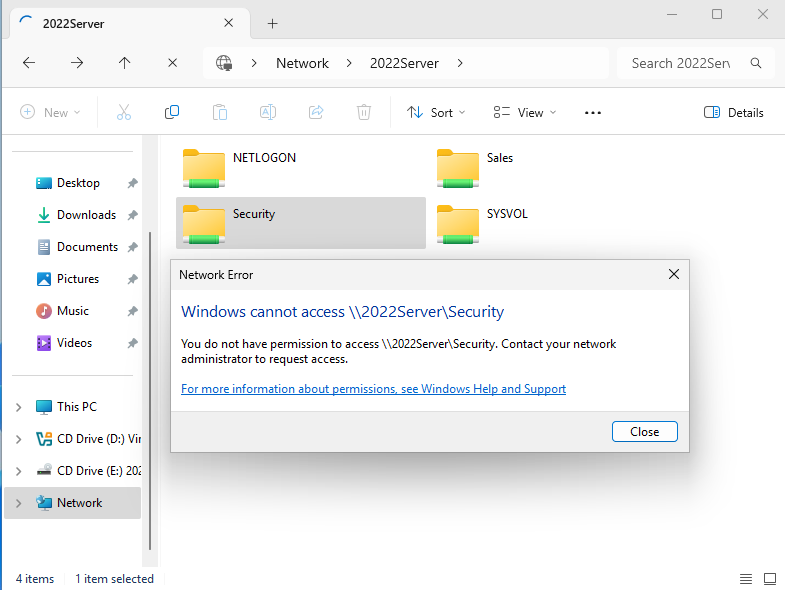Expand chevron after 2022Server breadcrumb

coord(460,63)
